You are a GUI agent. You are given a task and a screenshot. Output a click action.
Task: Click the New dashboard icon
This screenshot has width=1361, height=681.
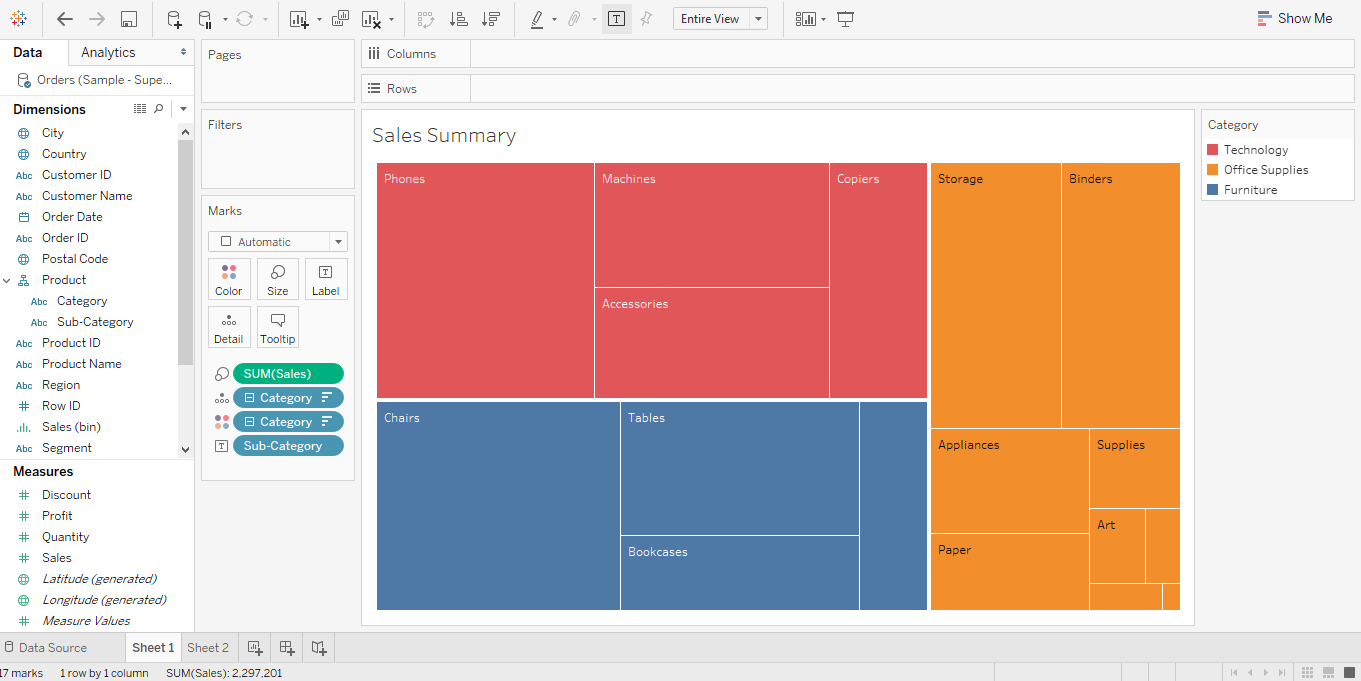[286, 648]
